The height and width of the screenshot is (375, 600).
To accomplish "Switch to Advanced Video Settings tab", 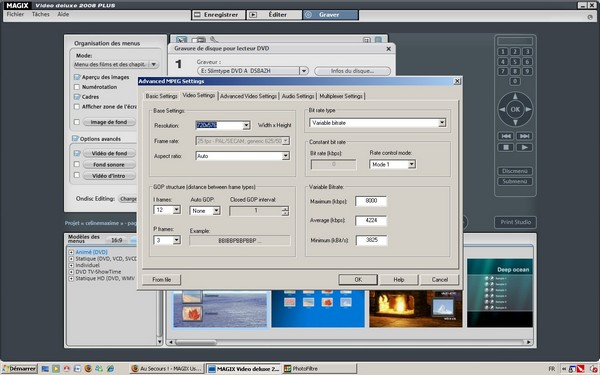I will click(x=248, y=96).
